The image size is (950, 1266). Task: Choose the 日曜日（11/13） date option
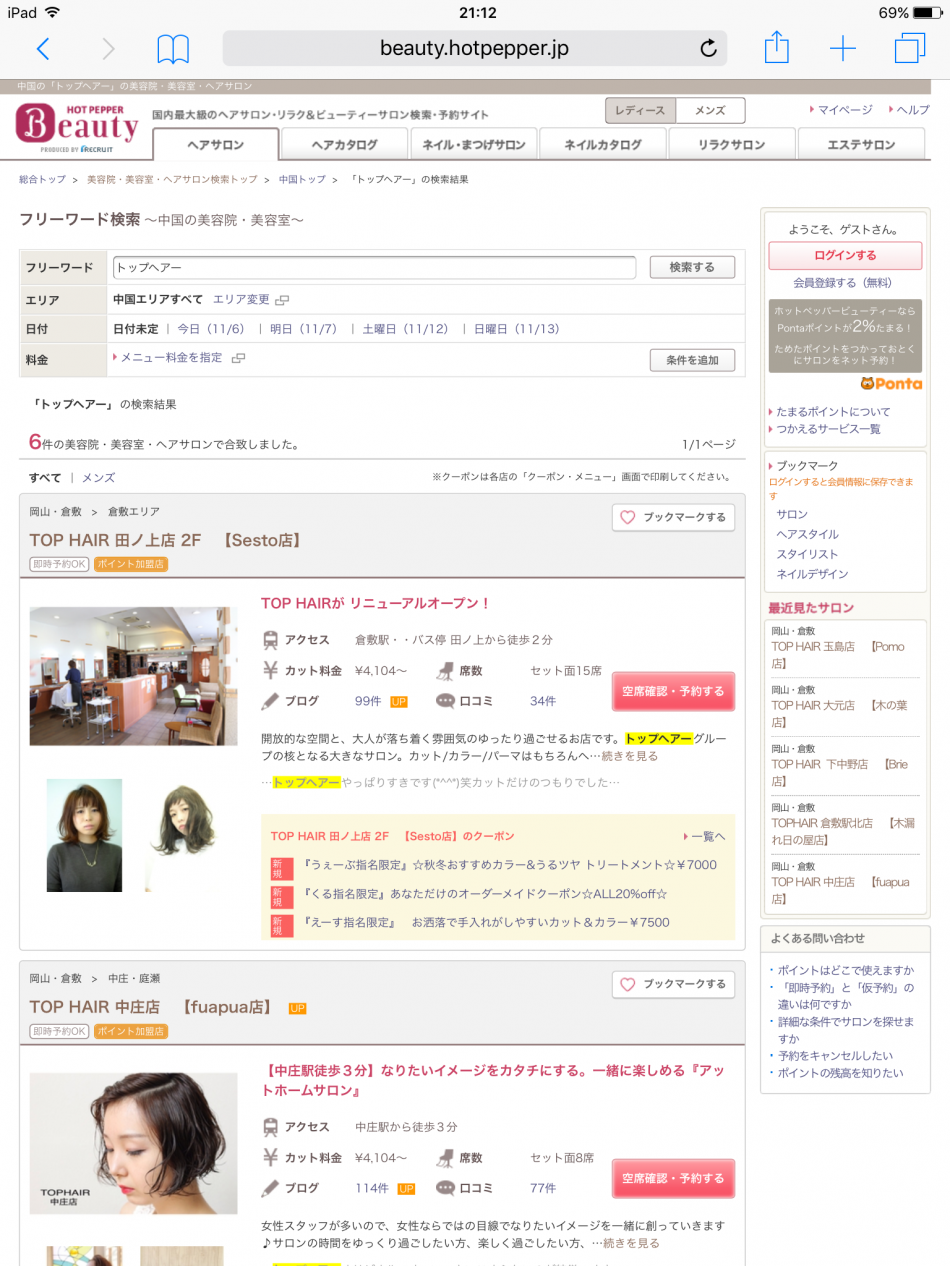point(517,329)
